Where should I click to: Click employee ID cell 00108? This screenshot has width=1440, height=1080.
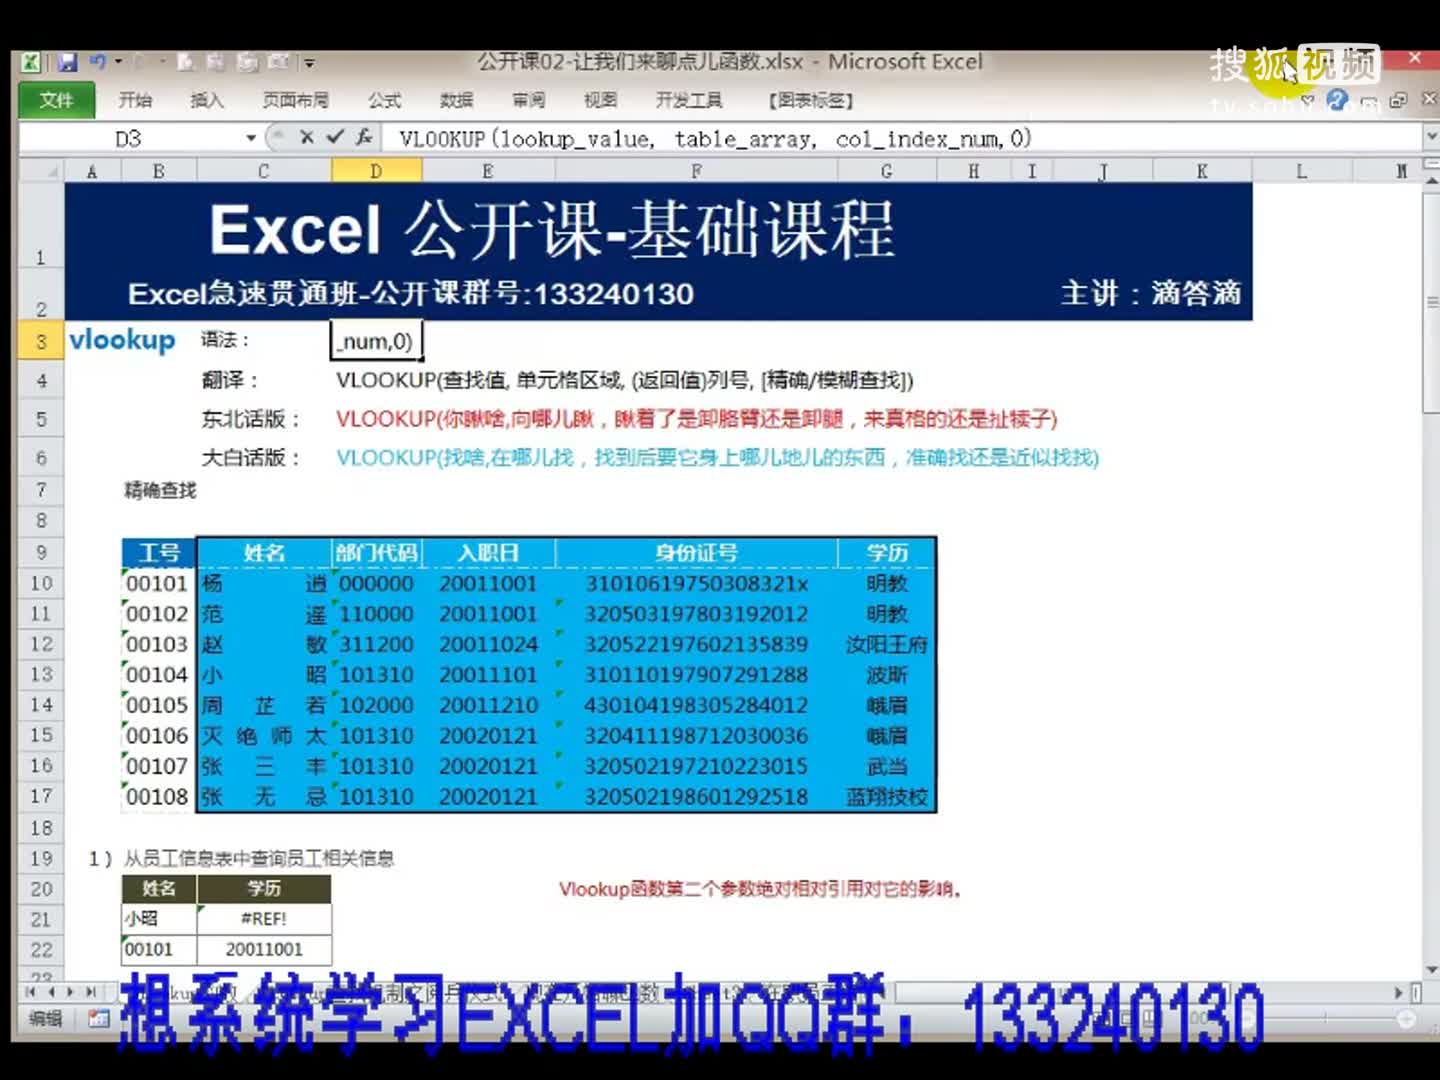pos(157,796)
